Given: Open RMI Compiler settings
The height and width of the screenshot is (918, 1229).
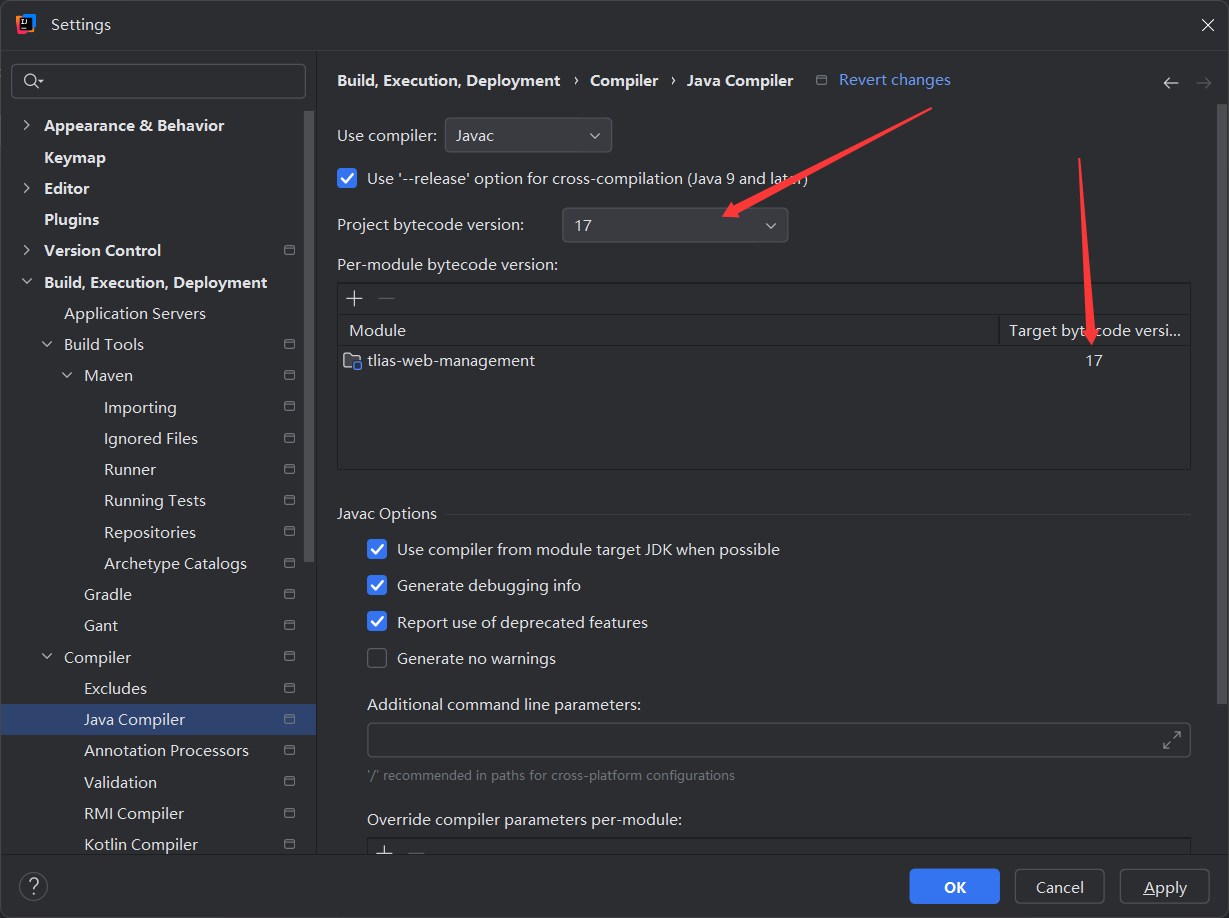Looking at the screenshot, I should (134, 813).
